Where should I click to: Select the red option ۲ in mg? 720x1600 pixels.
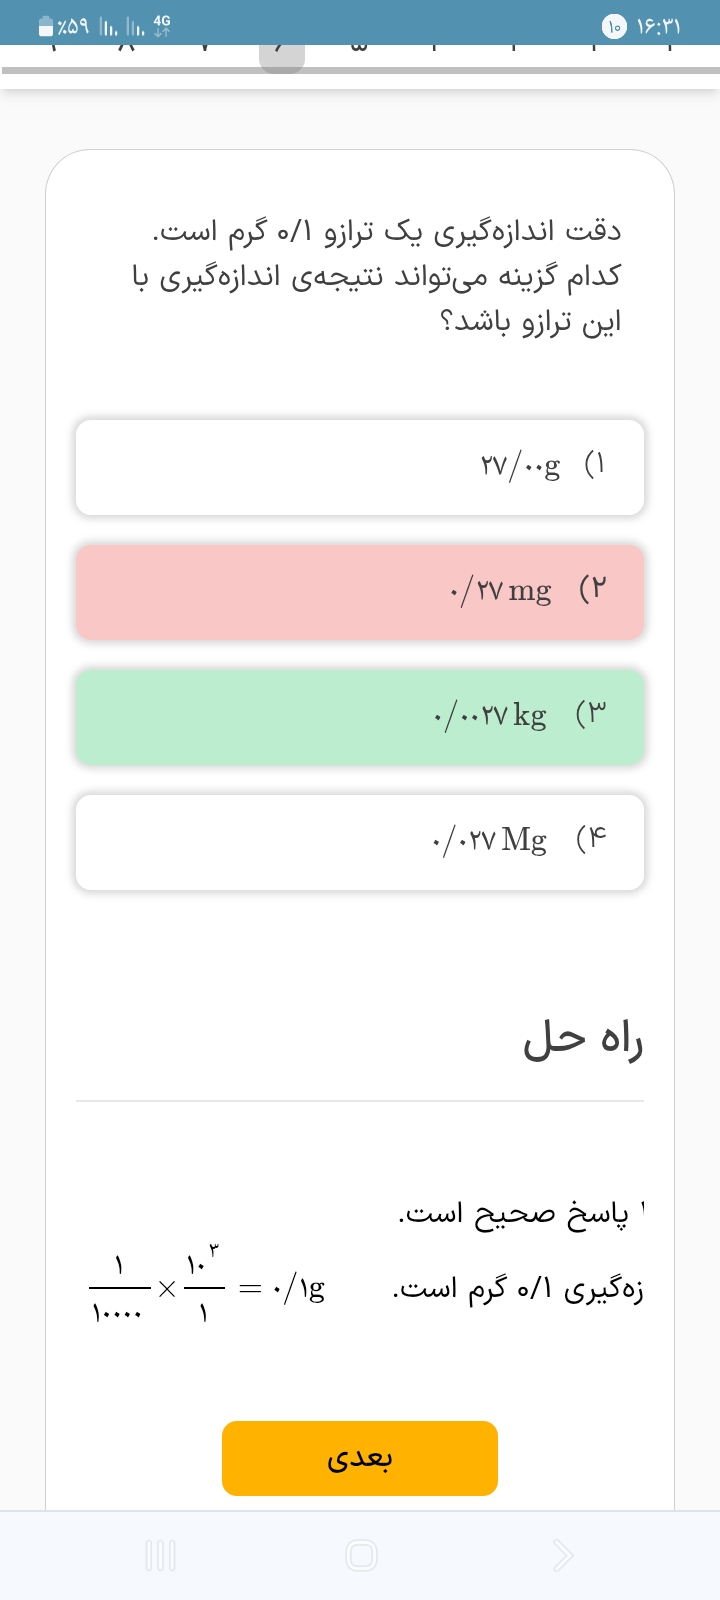point(360,592)
